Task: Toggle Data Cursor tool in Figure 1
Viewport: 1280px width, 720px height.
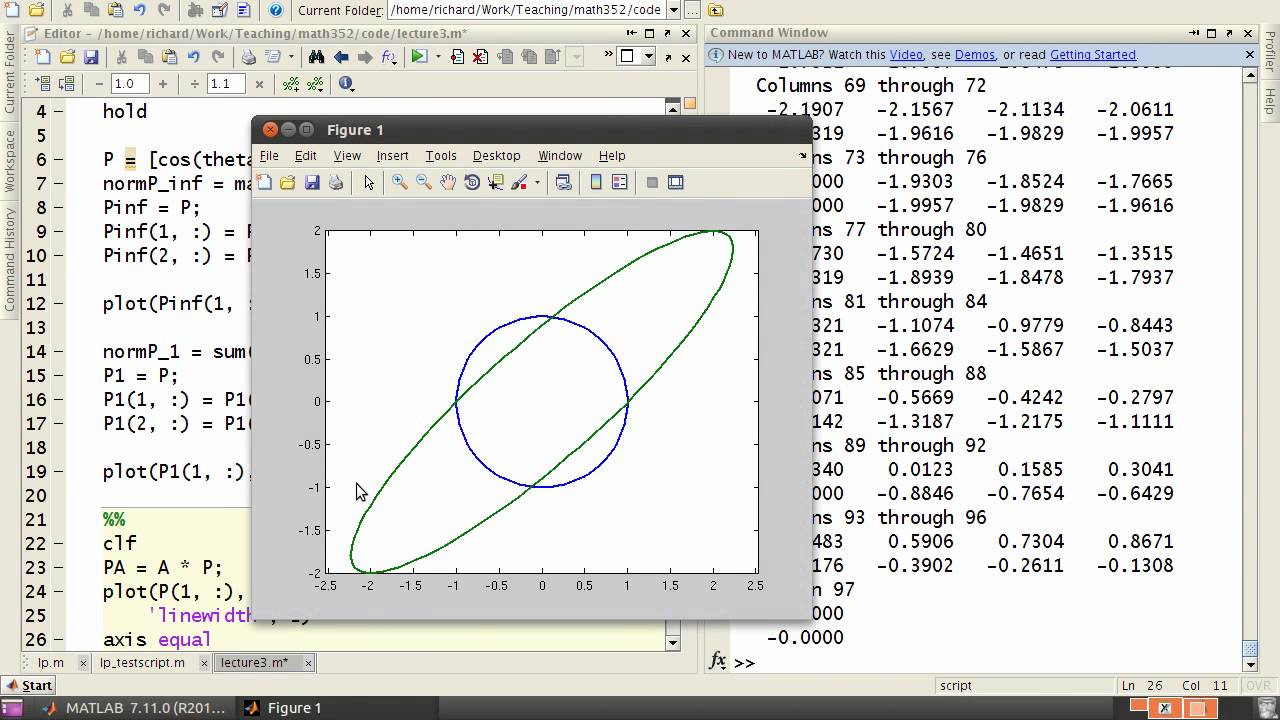Action: click(496, 182)
